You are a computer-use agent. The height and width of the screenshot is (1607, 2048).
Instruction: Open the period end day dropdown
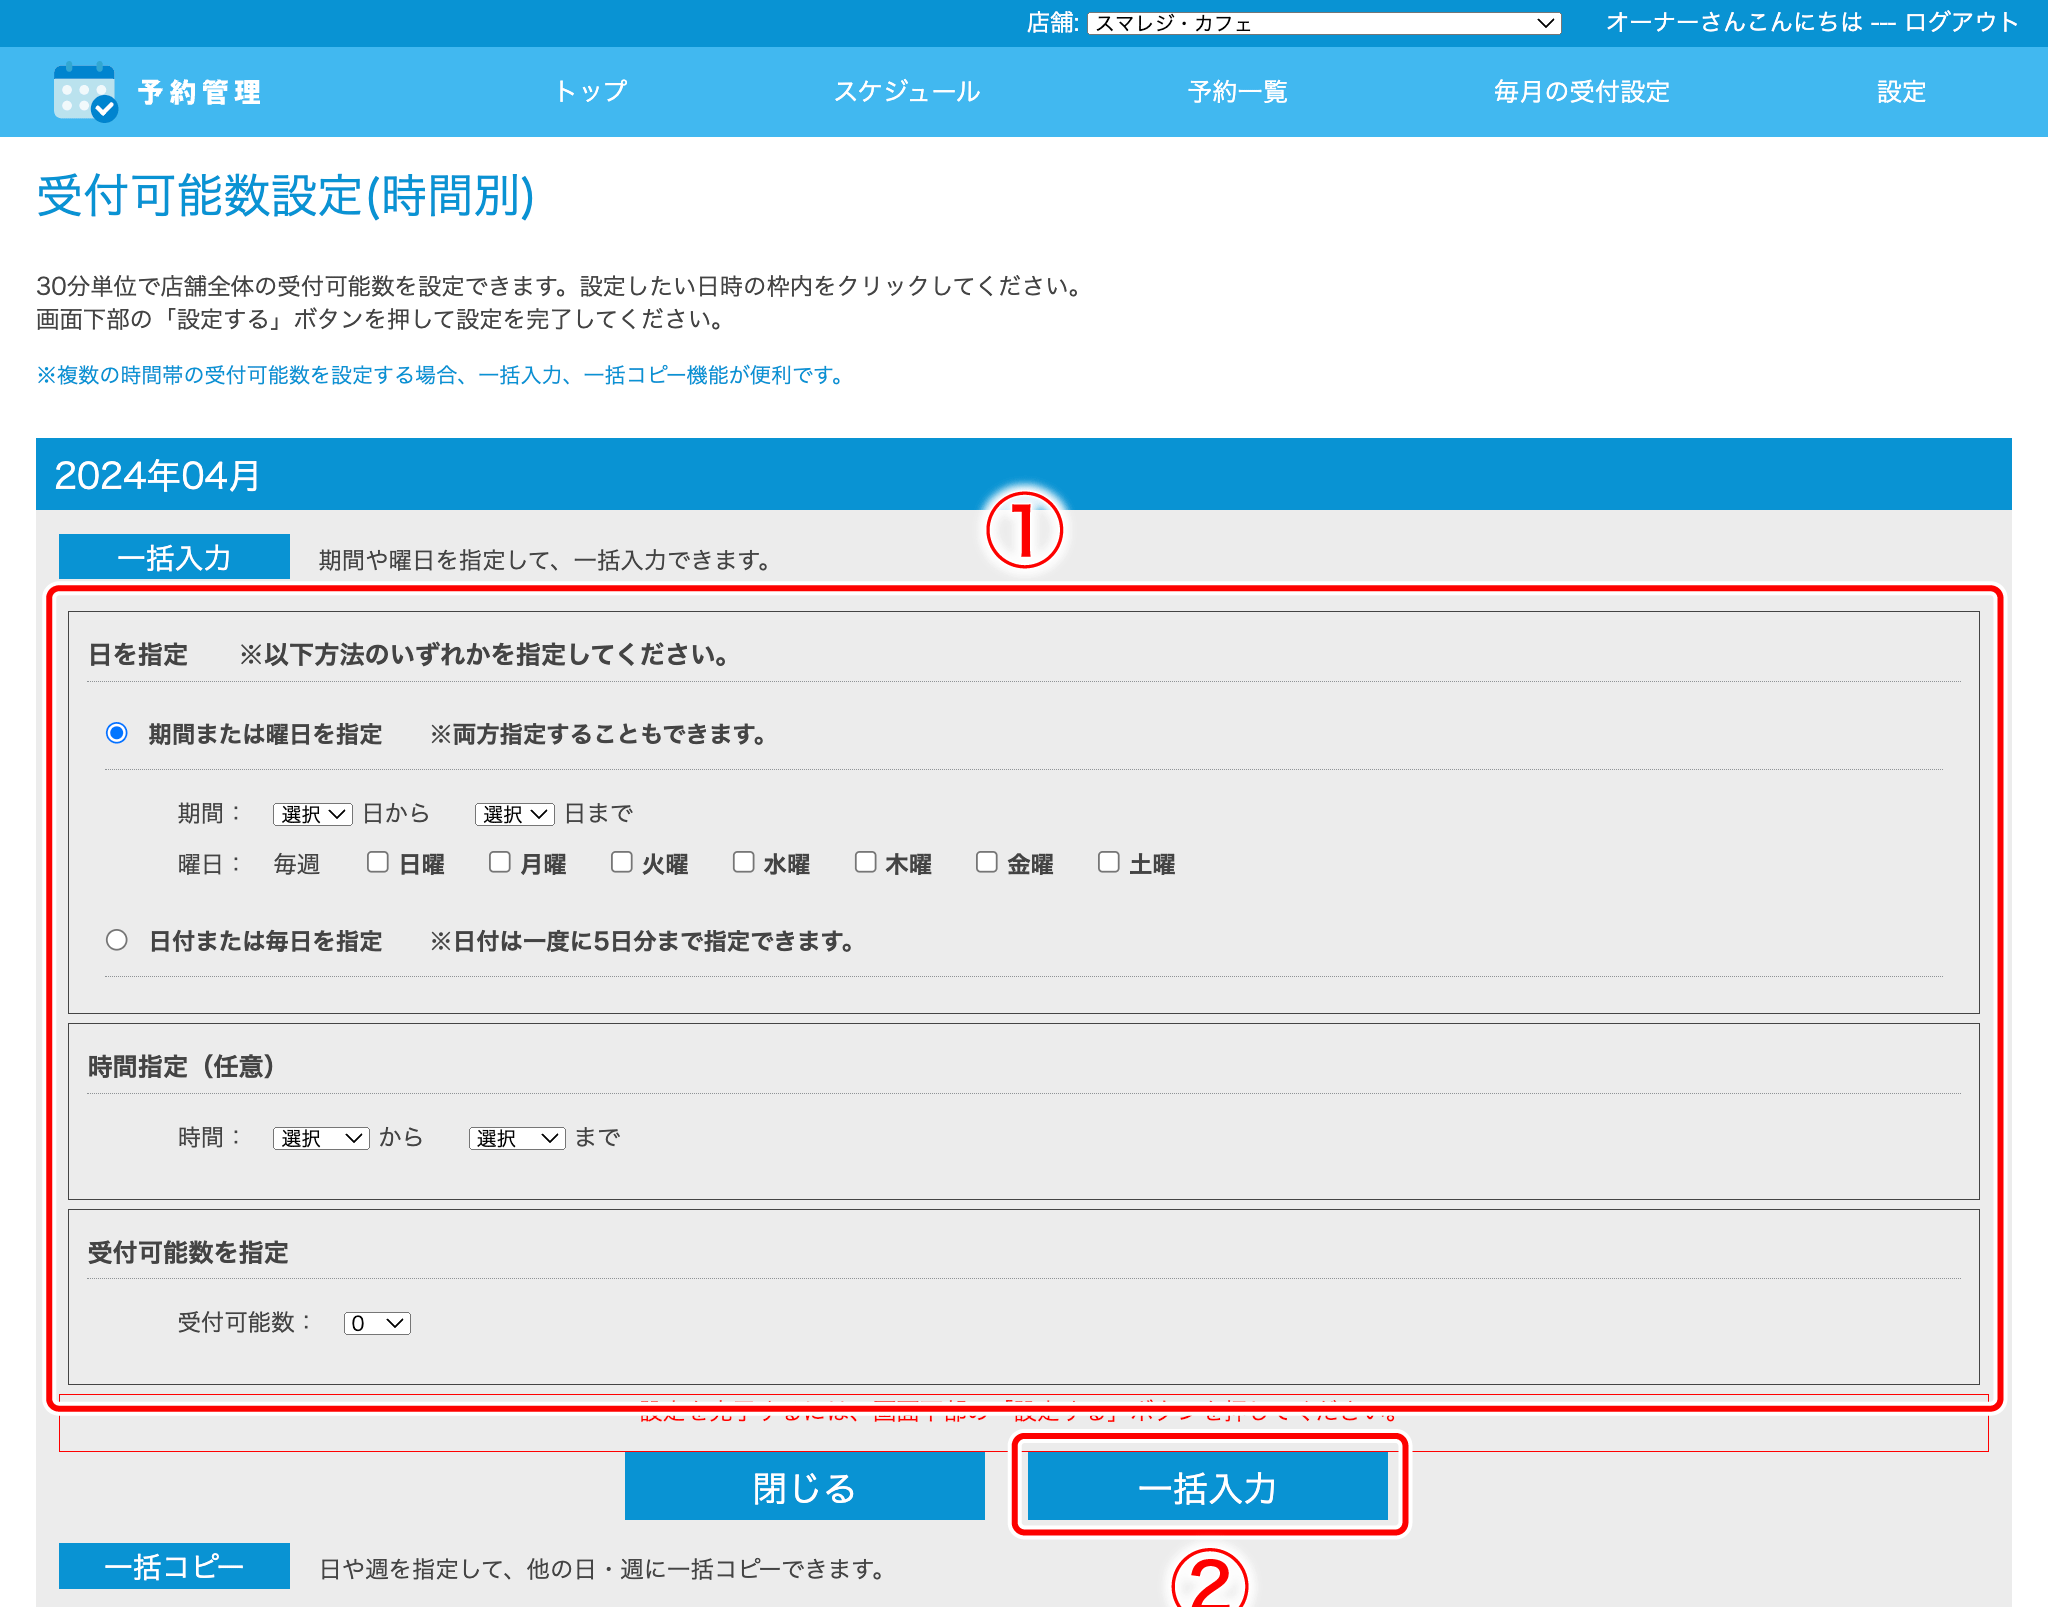514,814
